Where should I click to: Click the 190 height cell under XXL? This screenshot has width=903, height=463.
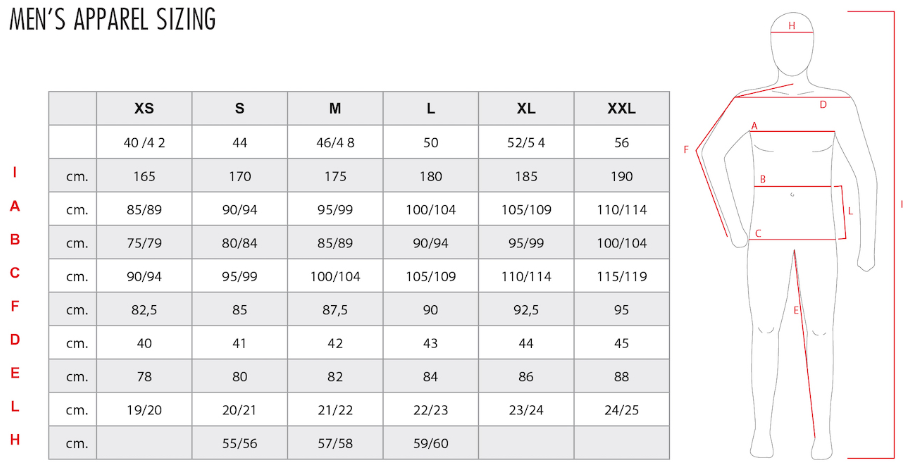click(622, 176)
